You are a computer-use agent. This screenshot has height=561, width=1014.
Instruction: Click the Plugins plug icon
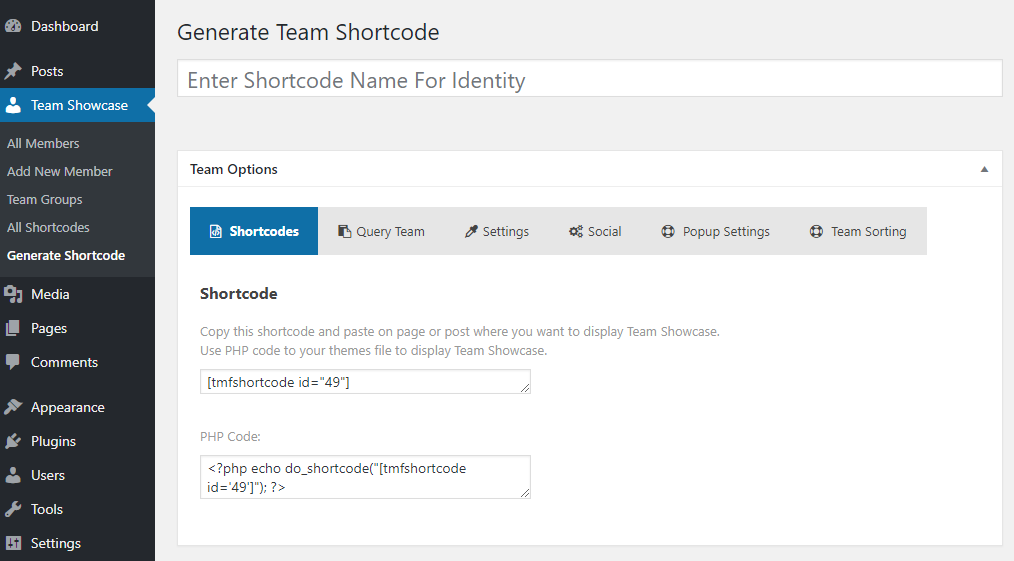(x=13, y=441)
